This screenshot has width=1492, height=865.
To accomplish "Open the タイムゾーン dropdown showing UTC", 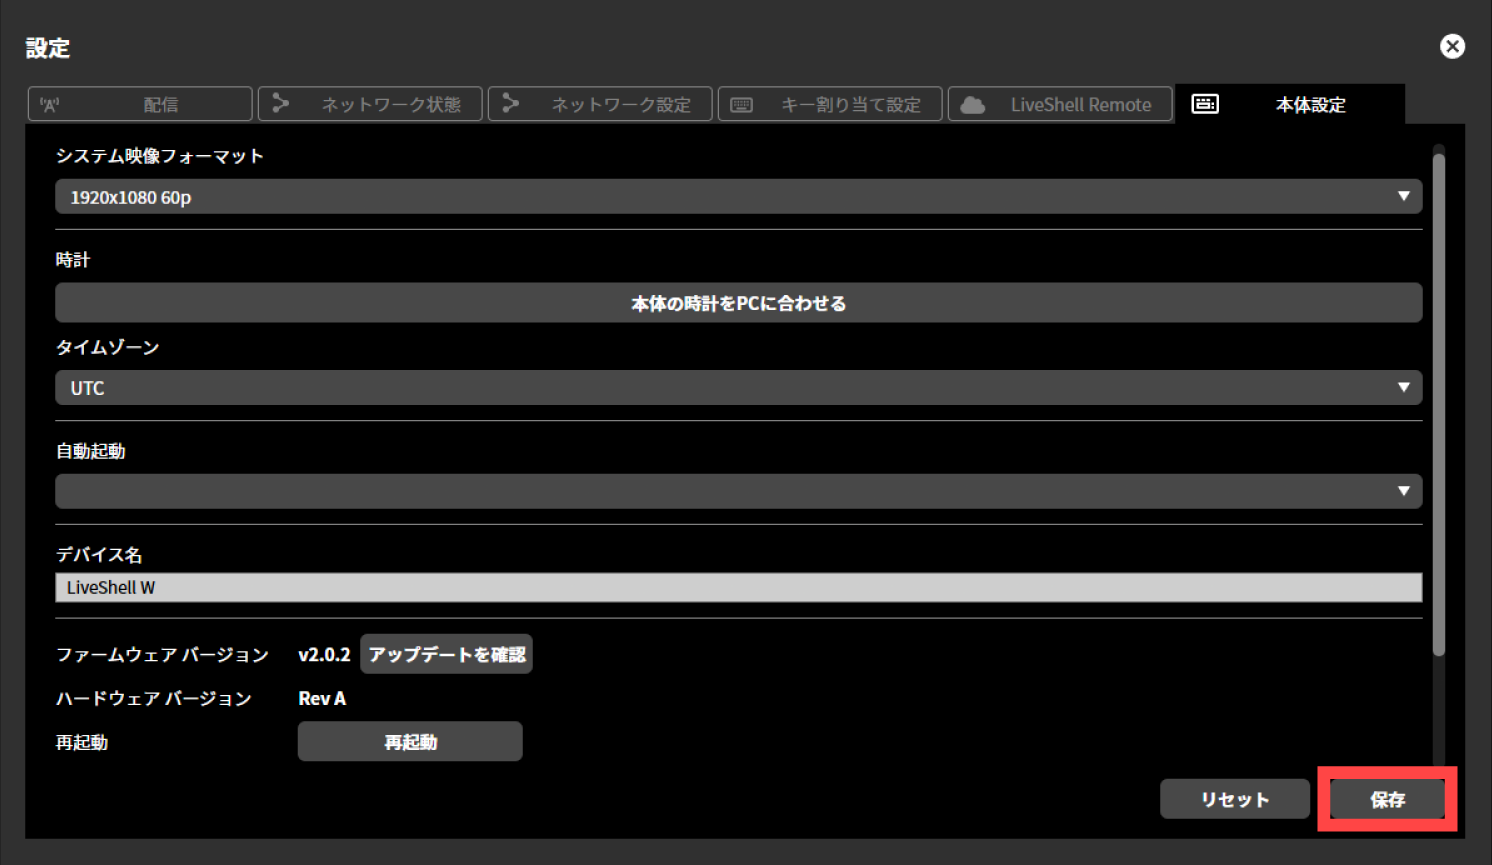I will coord(738,387).
